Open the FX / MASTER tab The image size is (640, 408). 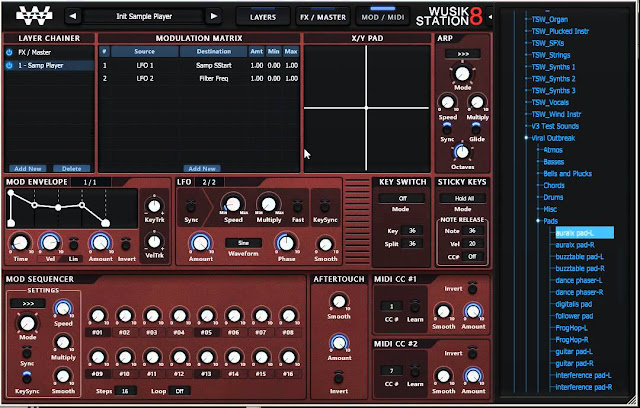(x=323, y=17)
